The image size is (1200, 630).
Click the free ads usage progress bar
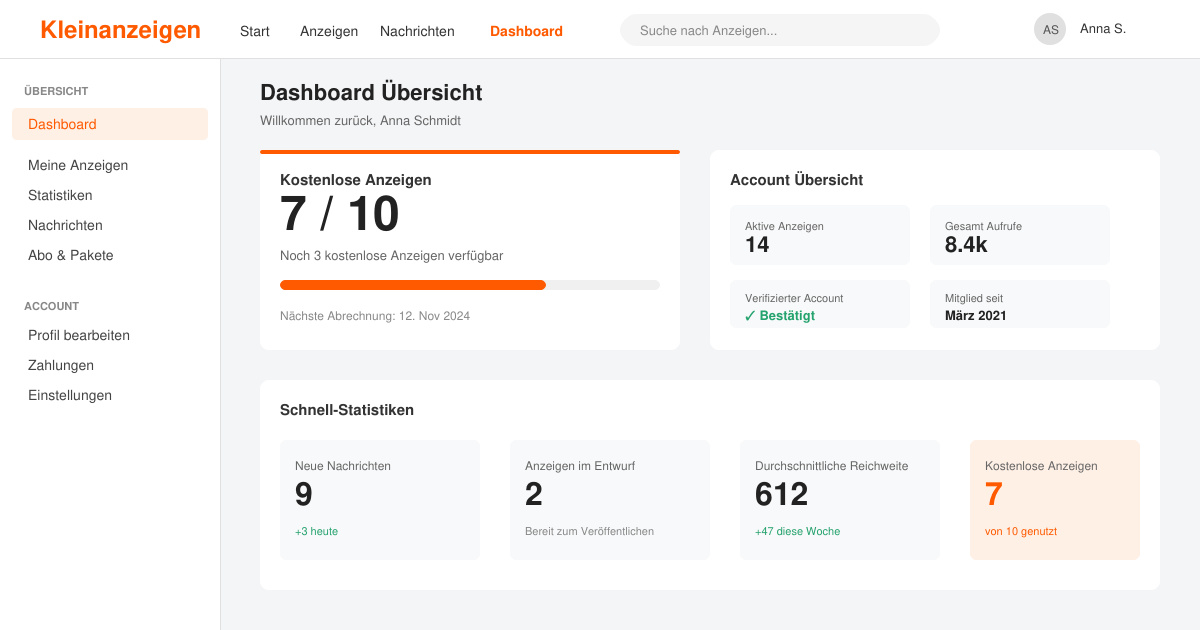470,285
